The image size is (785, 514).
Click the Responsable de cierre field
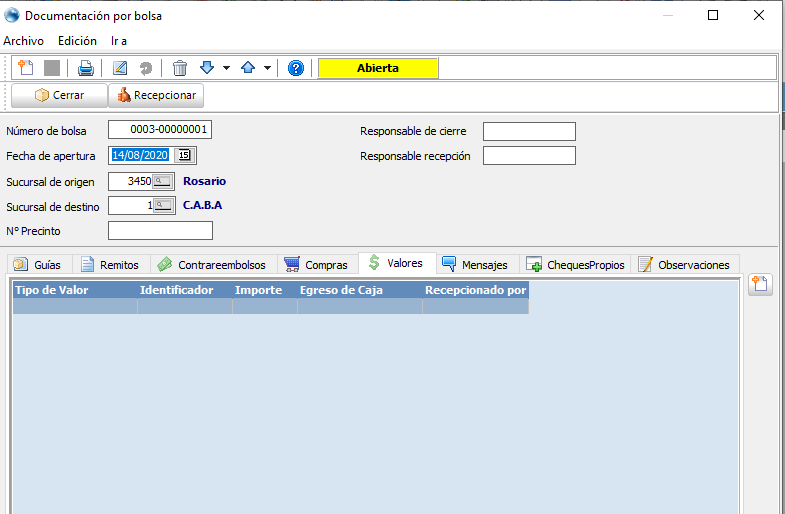(x=529, y=131)
